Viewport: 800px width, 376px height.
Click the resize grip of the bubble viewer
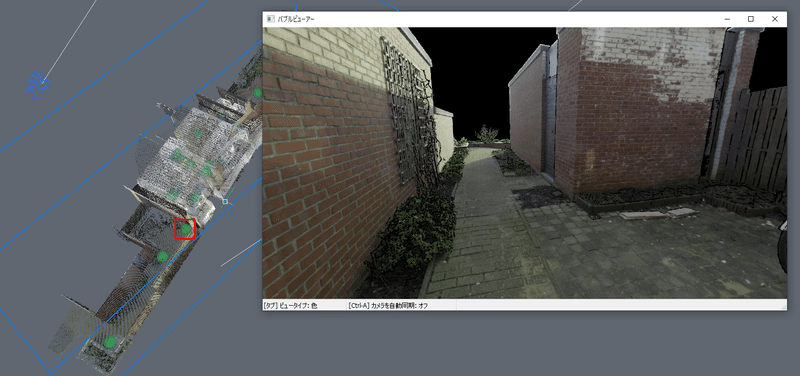coord(783,307)
